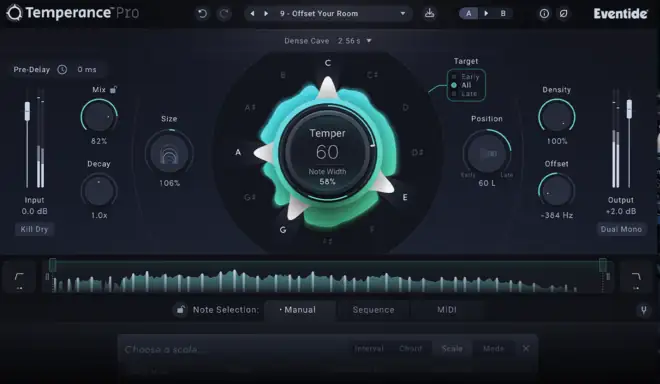The height and width of the screenshot is (384, 660).
Task: Toggle note A# on the wheel
Action: pos(250,108)
